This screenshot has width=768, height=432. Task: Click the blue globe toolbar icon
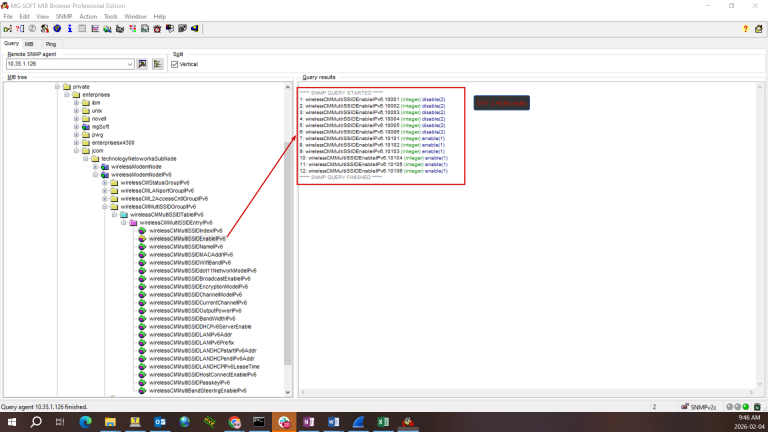coord(57,29)
